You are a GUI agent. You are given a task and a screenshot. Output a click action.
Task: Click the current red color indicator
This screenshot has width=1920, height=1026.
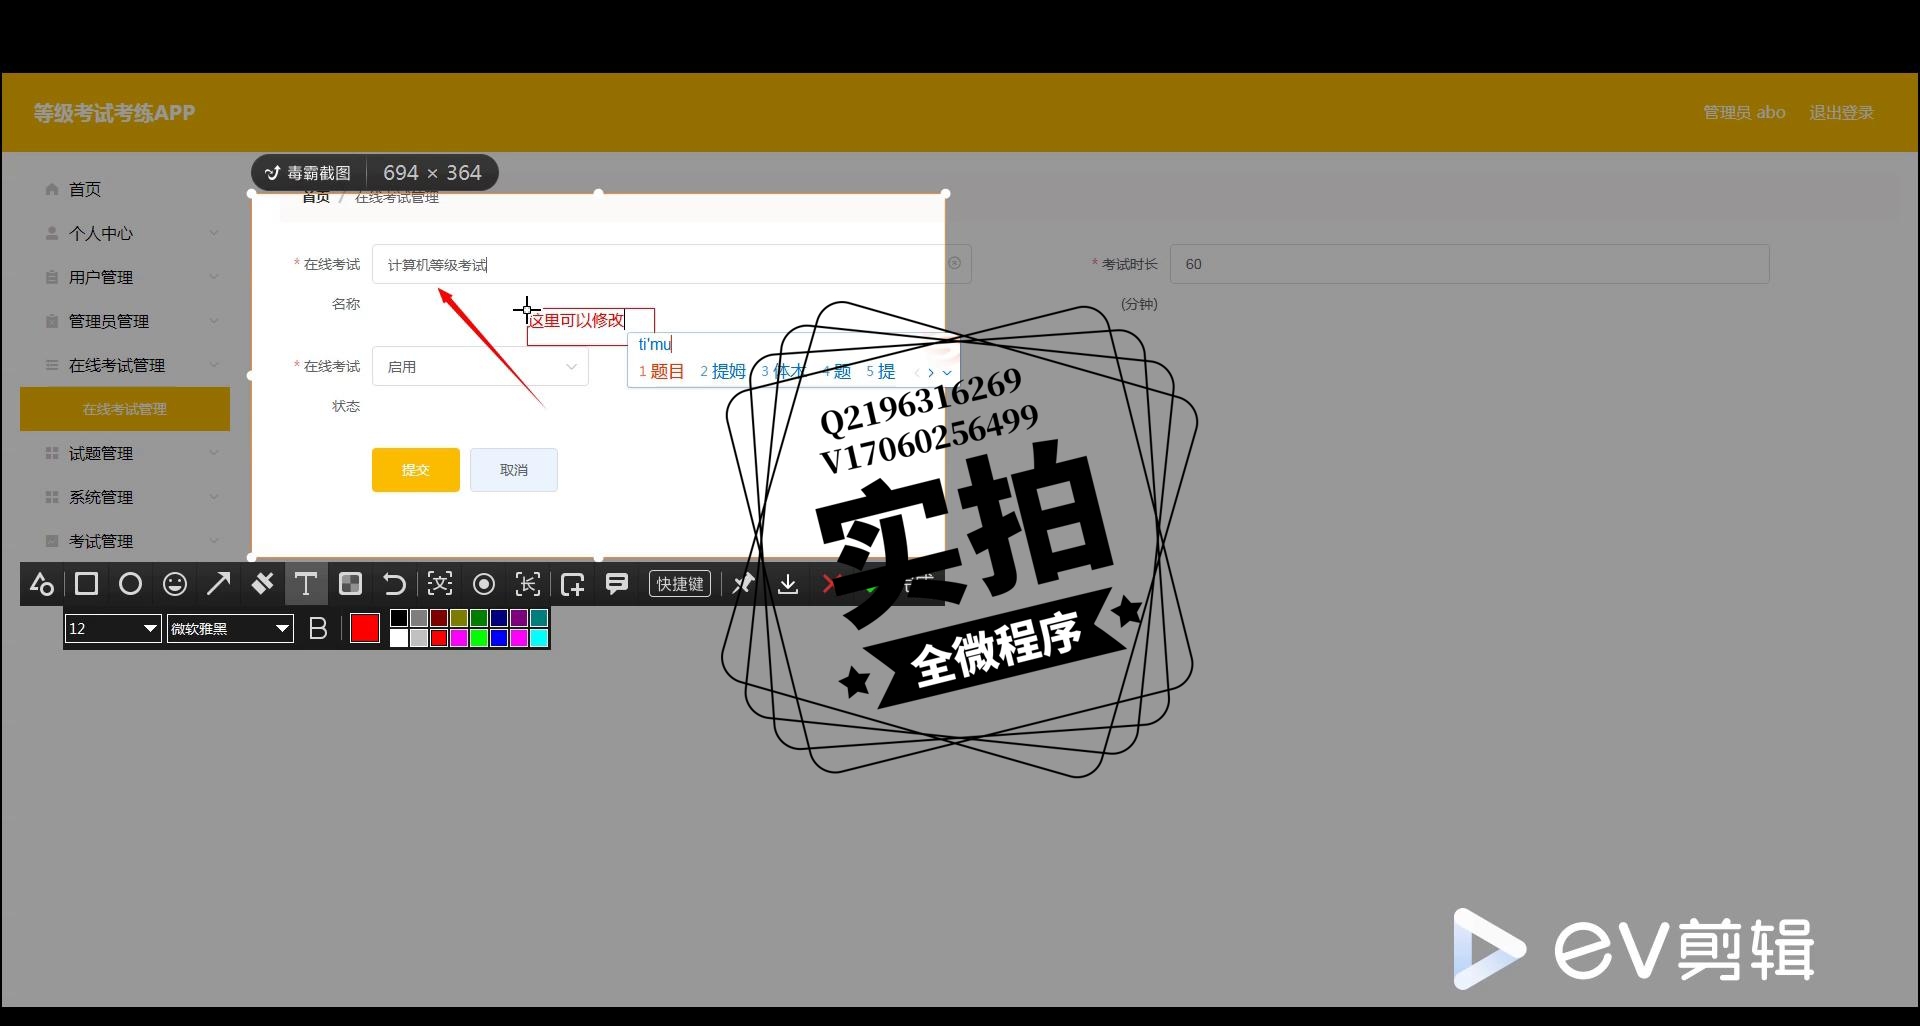click(x=365, y=629)
